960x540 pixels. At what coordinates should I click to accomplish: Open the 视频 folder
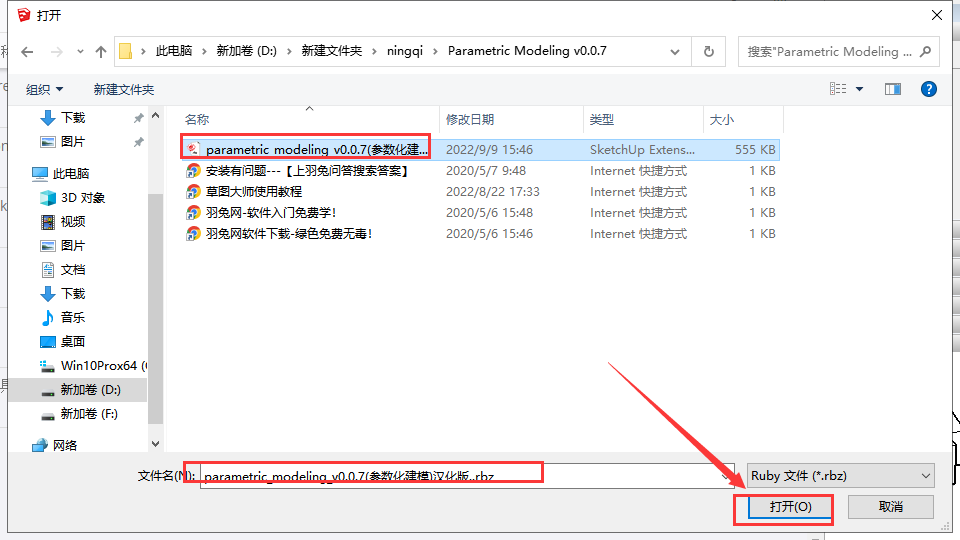(x=73, y=222)
